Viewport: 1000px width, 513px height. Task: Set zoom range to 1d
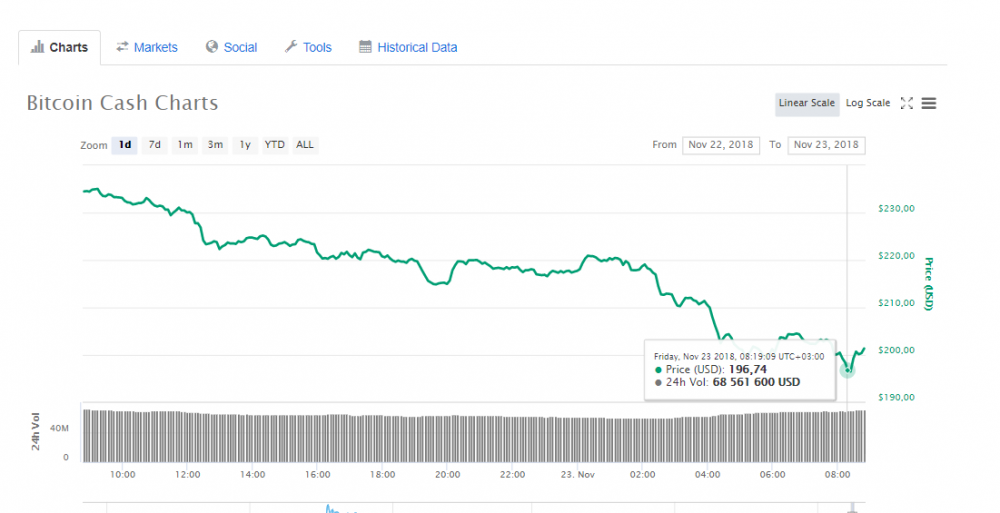[124, 145]
